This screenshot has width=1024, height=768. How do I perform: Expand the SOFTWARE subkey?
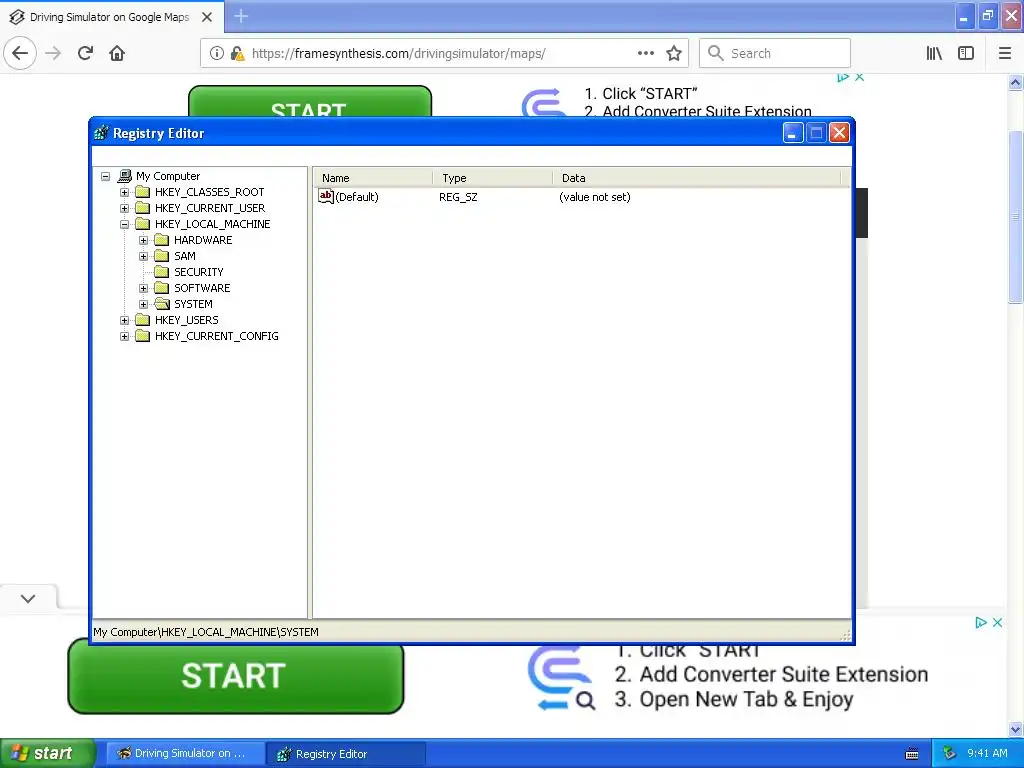pyautogui.click(x=144, y=288)
